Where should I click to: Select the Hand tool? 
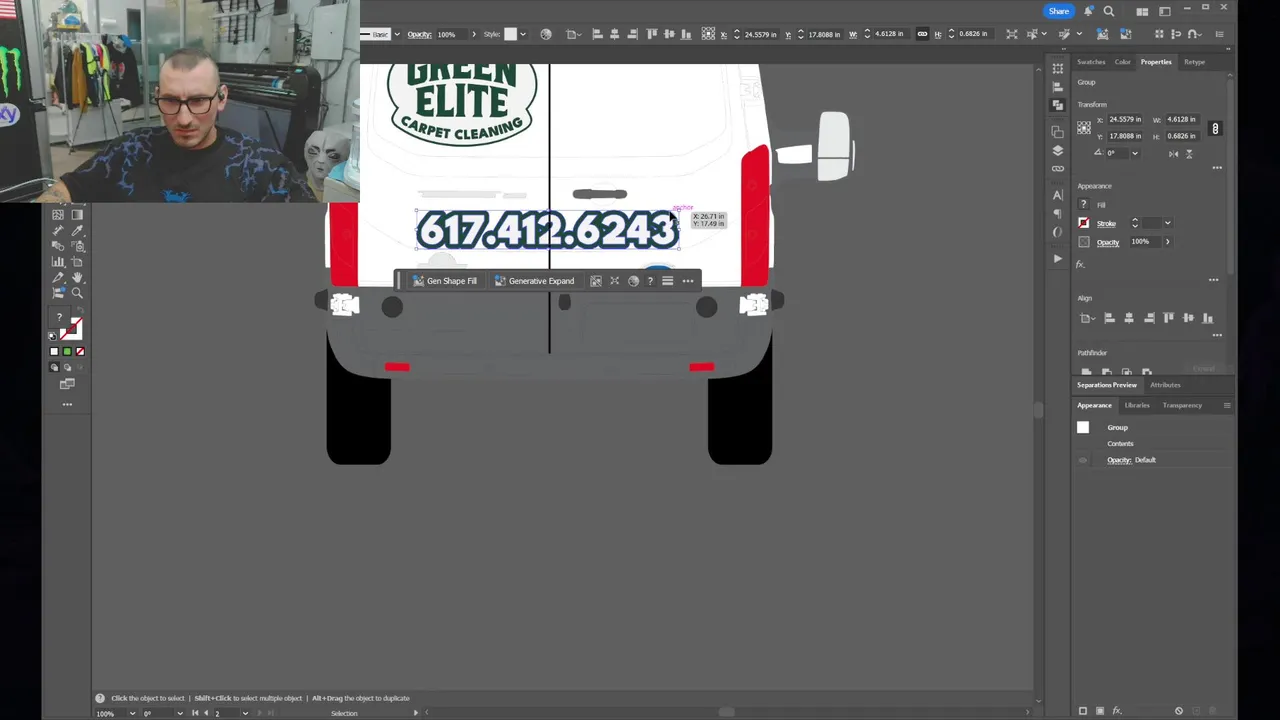pos(78,277)
